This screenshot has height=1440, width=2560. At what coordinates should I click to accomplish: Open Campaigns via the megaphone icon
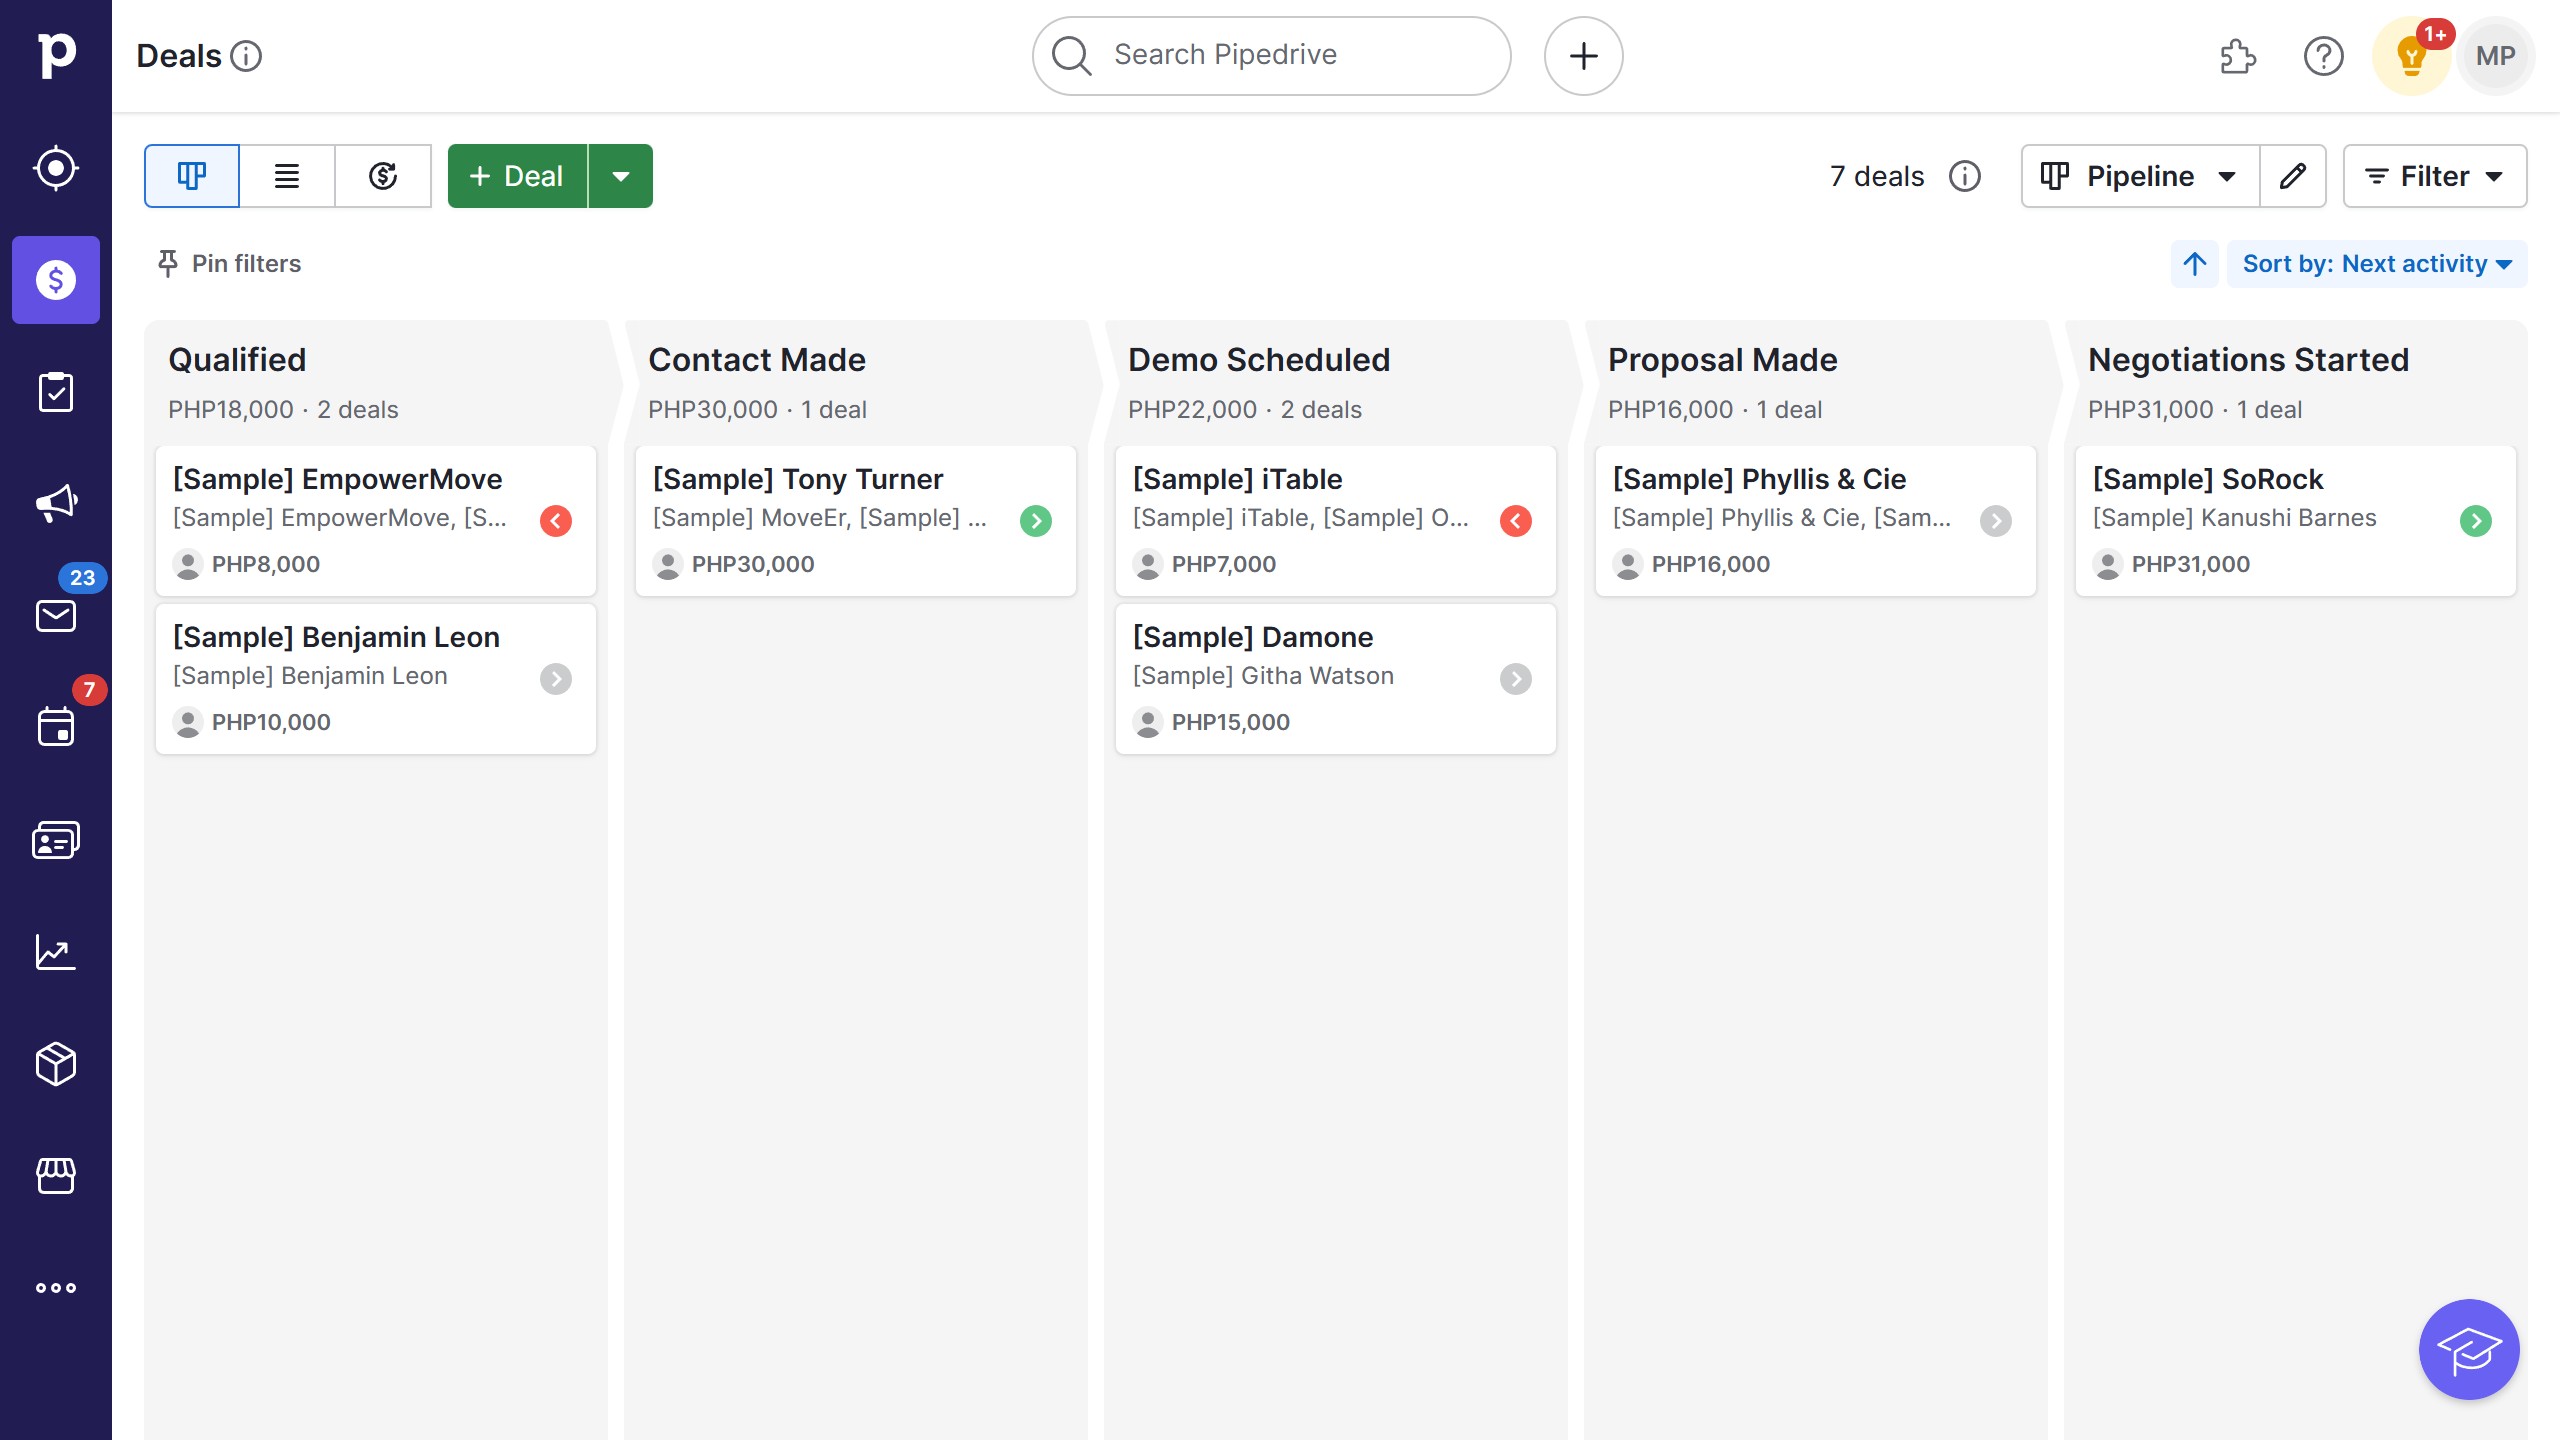[x=56, y=503]
